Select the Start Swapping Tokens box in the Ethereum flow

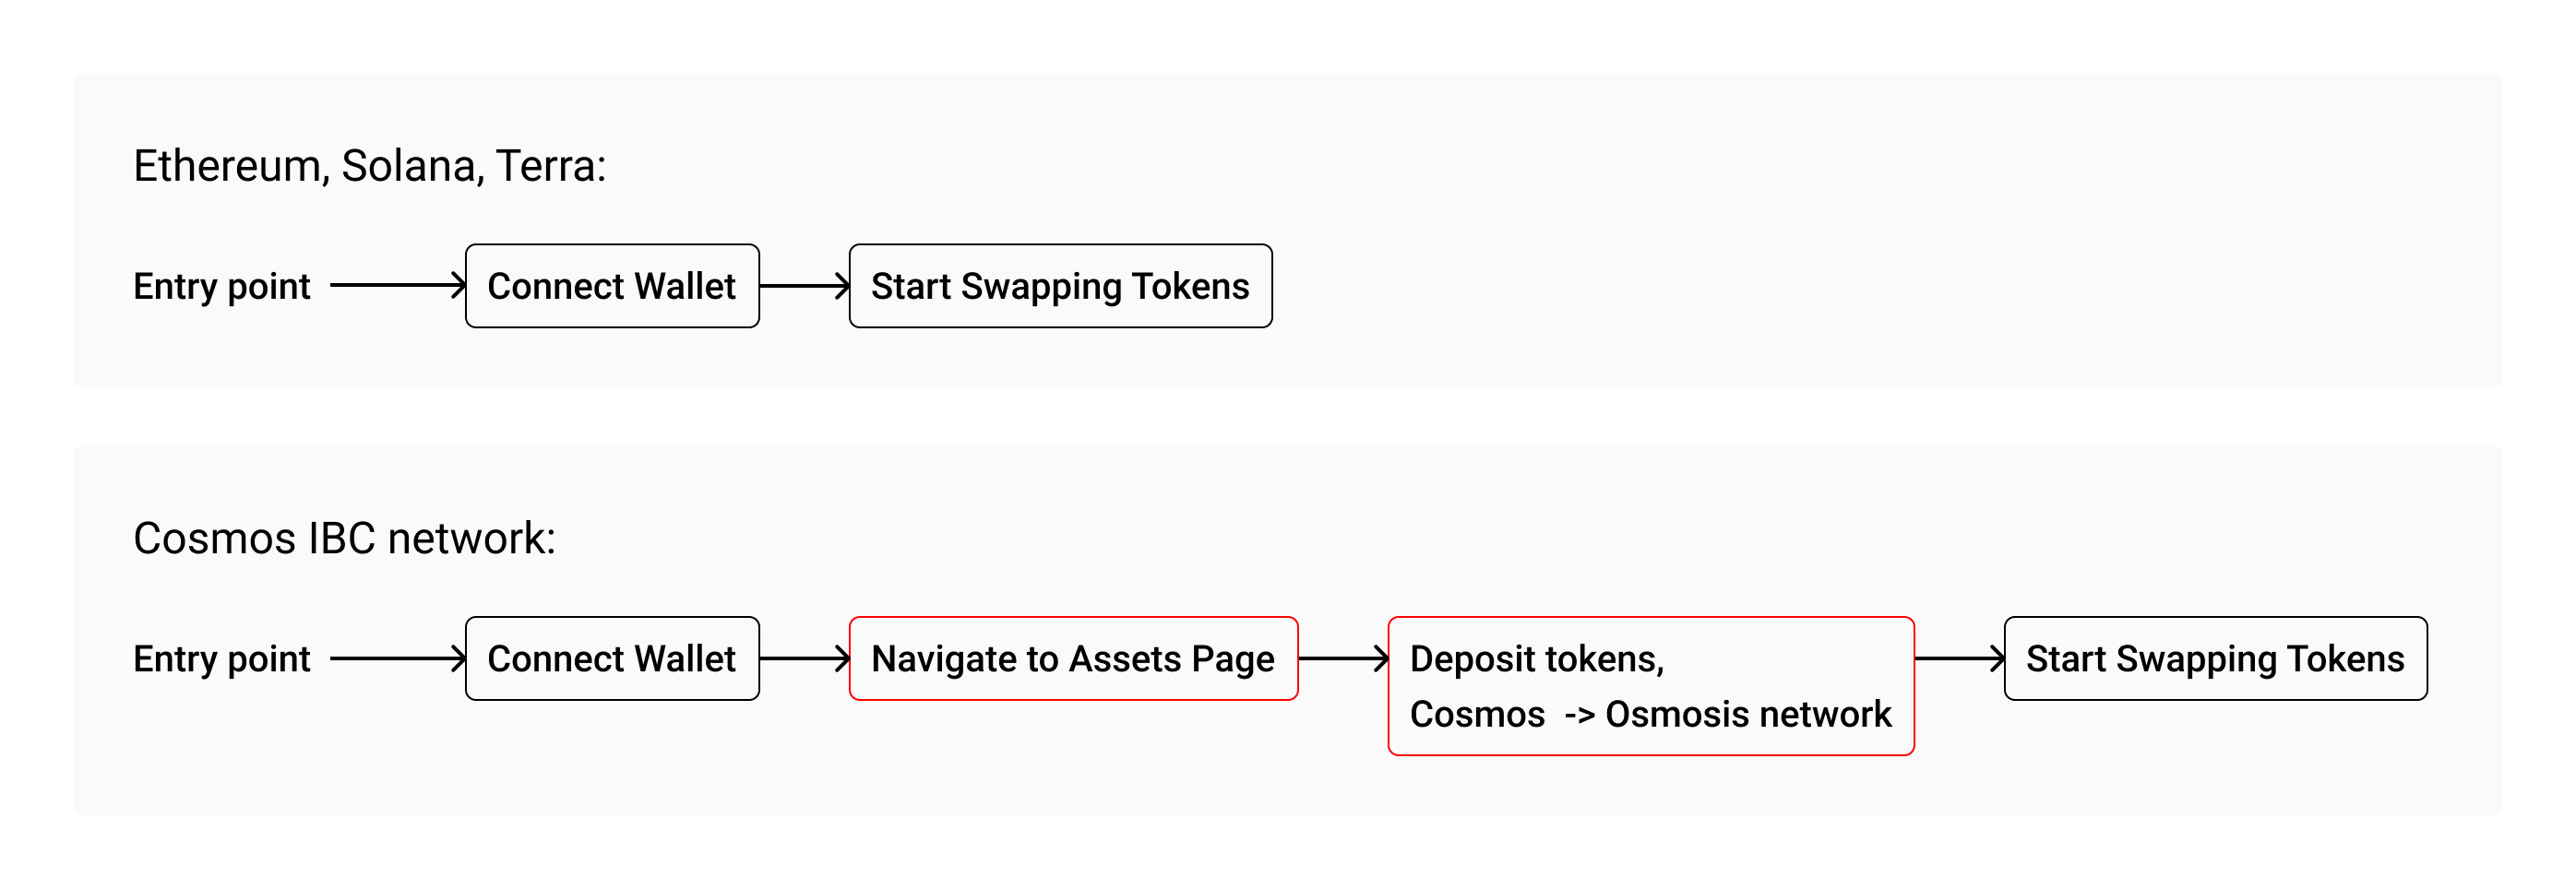(1061, 286)
